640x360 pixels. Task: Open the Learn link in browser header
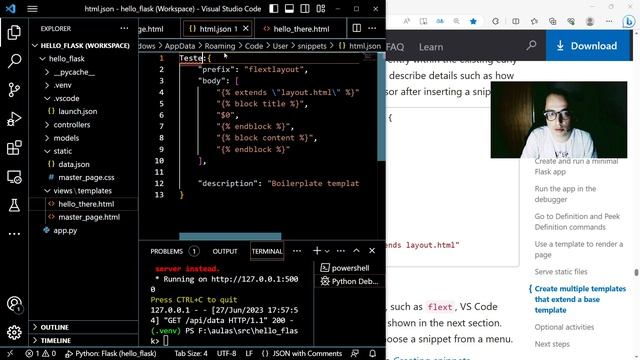coord(431,47)
